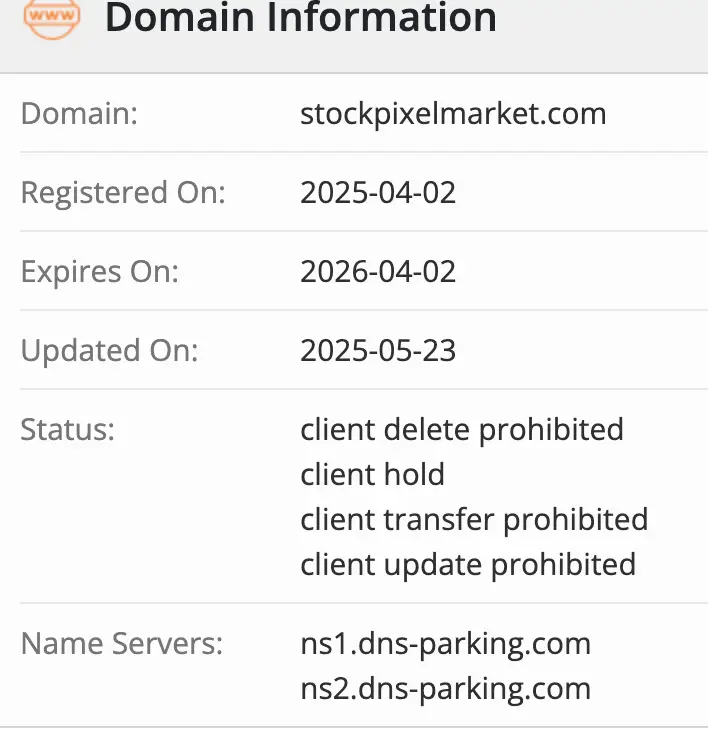Click the 'Domain:' field label
The image size is (708, 732).
click(x=79, y=113)
